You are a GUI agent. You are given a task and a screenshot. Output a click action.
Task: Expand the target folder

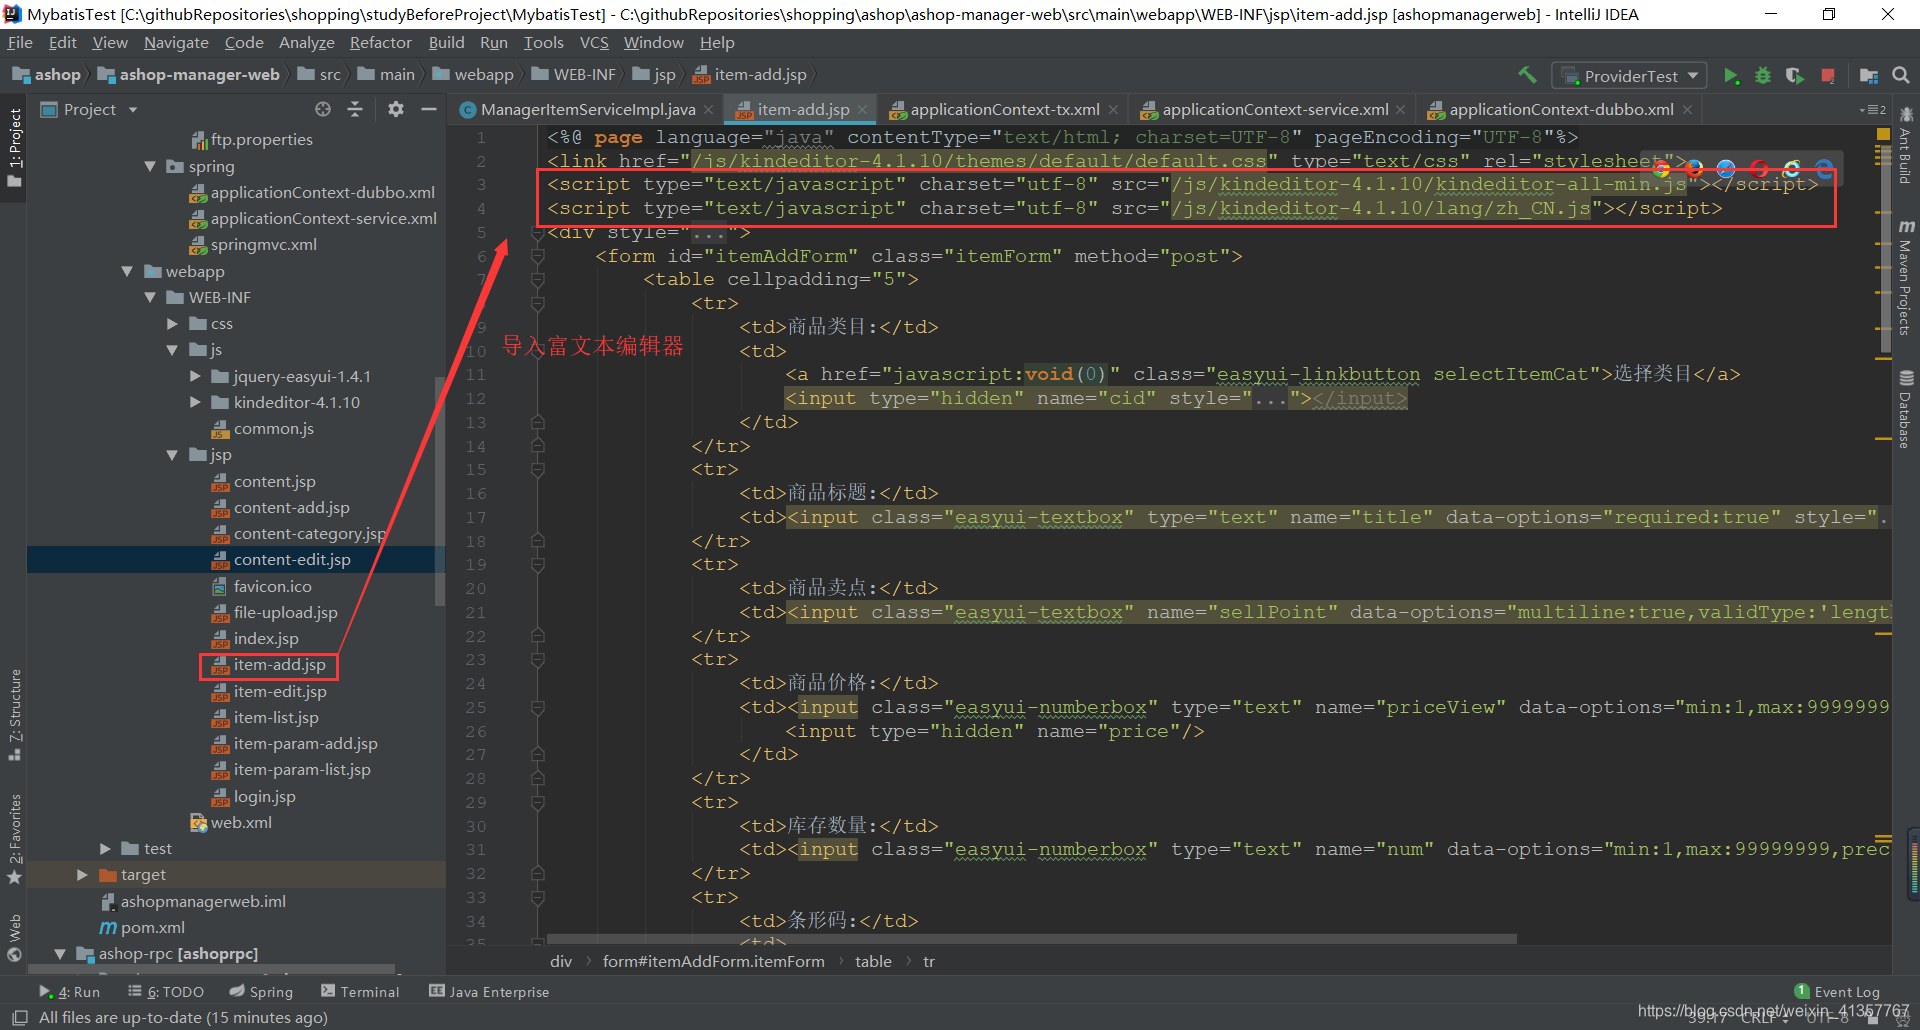point(82,874)
